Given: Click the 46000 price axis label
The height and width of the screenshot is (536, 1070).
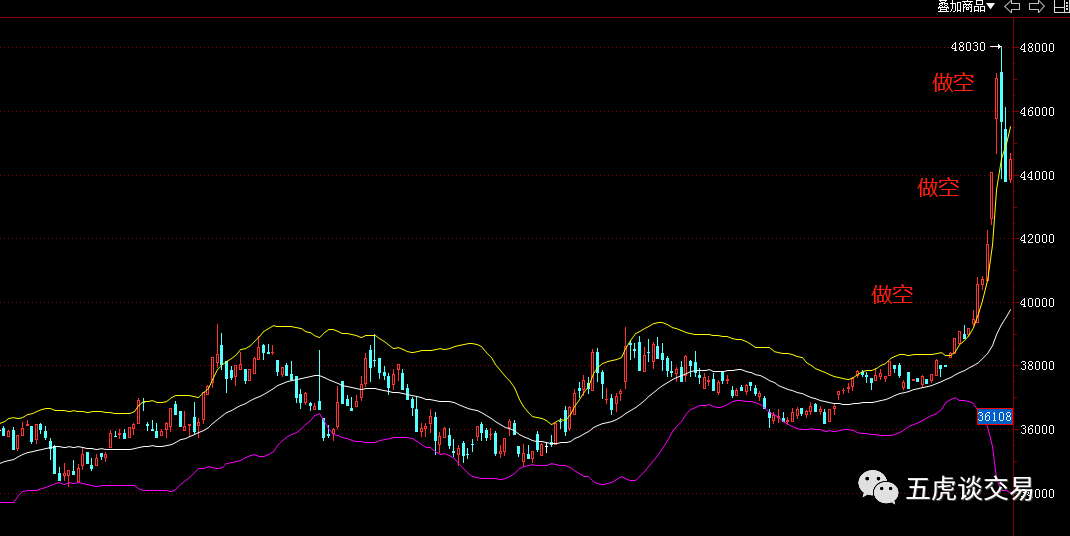Looking at the screenshot, I should point(1037,111).
